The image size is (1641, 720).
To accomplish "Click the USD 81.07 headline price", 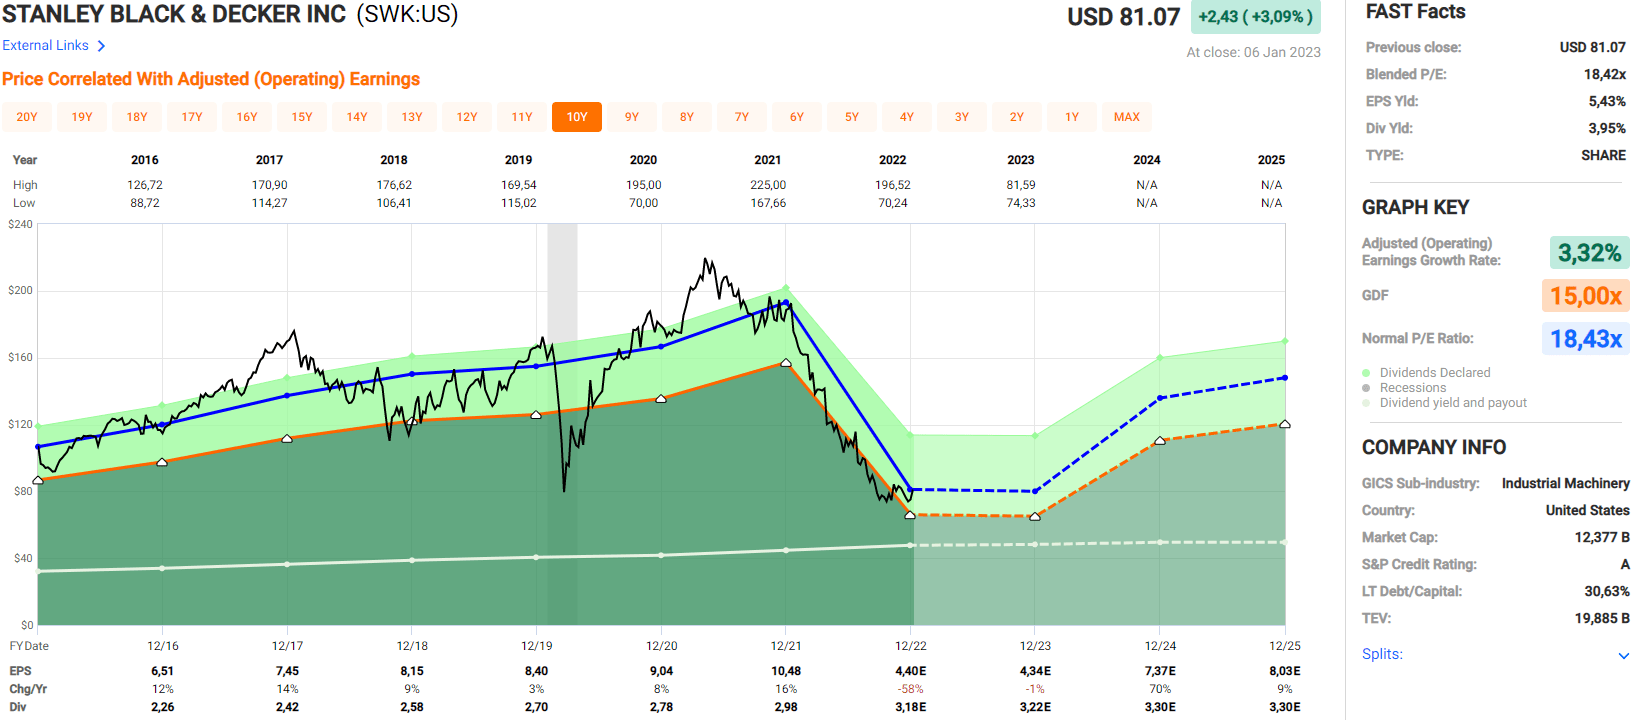I will tap(1124, 17).
